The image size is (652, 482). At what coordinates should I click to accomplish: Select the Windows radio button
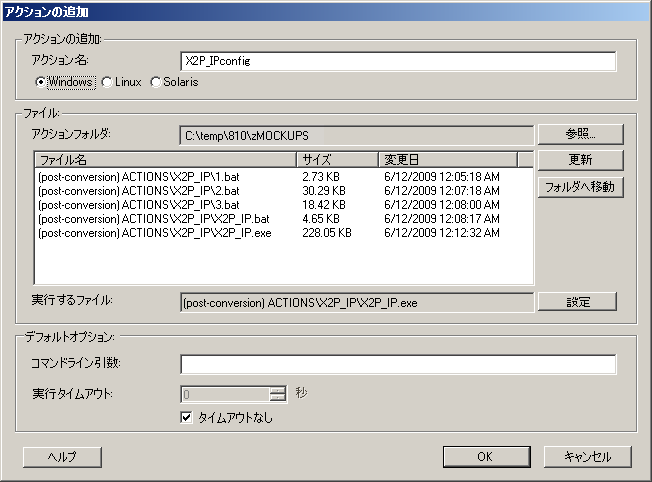[x=42, y=82]
